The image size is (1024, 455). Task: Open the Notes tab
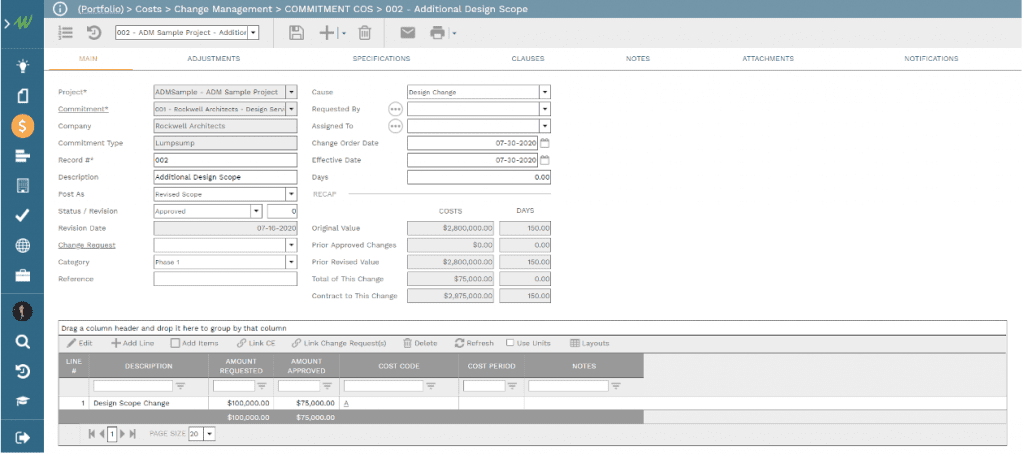tap(638, 59)
